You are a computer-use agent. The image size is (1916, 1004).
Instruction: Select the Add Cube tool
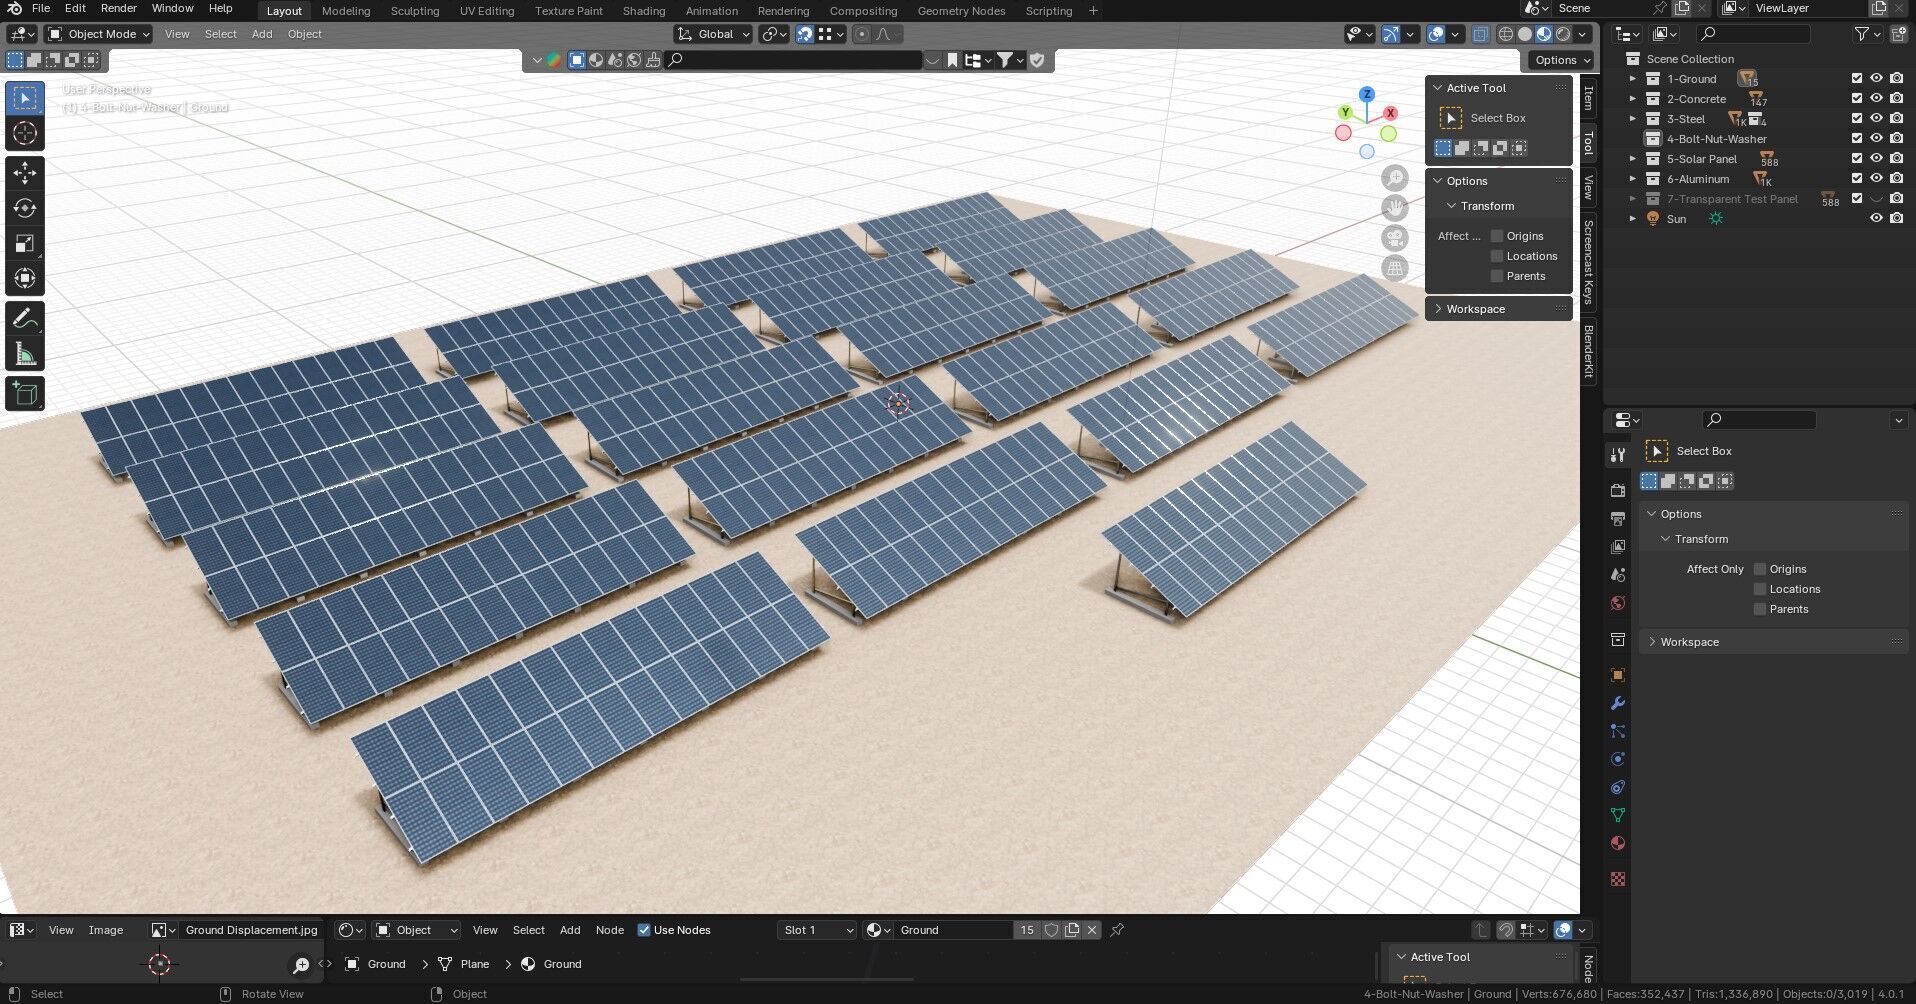click(x=25, y=393)
